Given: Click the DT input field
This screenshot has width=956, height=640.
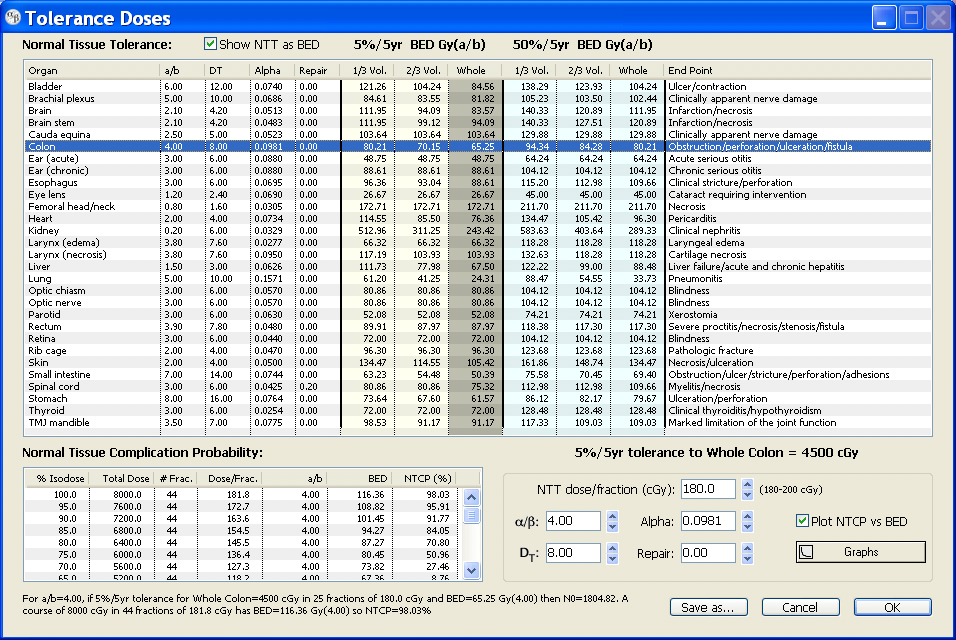Looking at the screenshot, I should (573, 552).
